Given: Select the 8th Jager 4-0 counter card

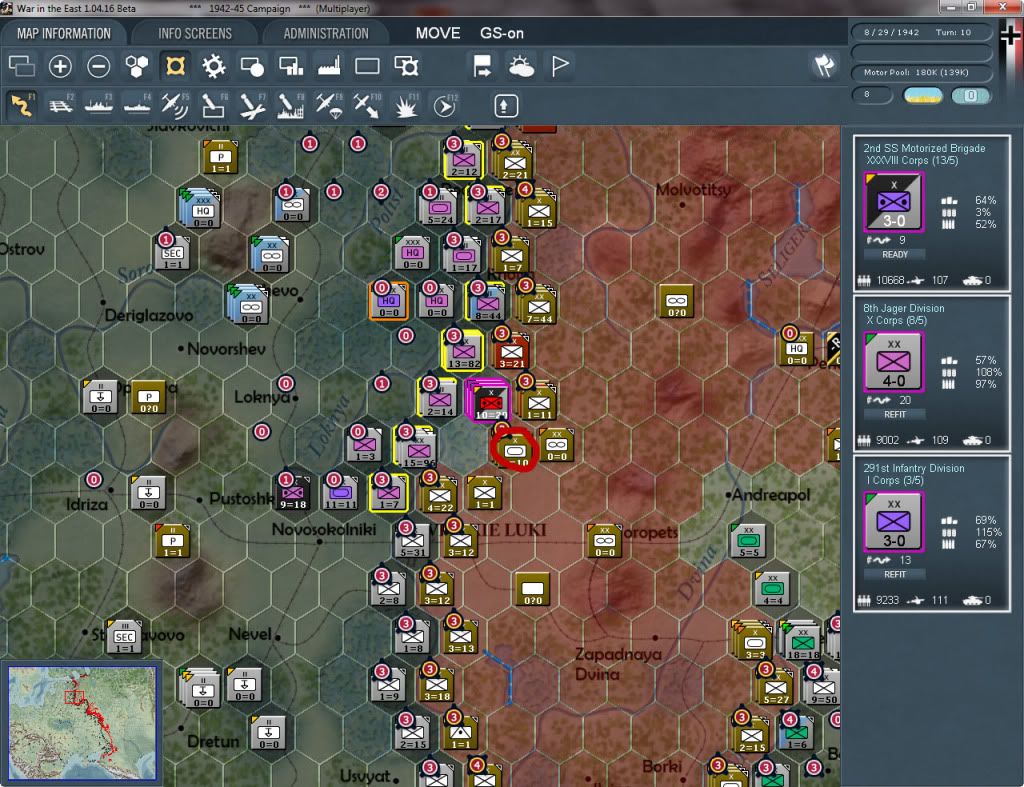Looking at the screenshot, I should tap(893, 362).
